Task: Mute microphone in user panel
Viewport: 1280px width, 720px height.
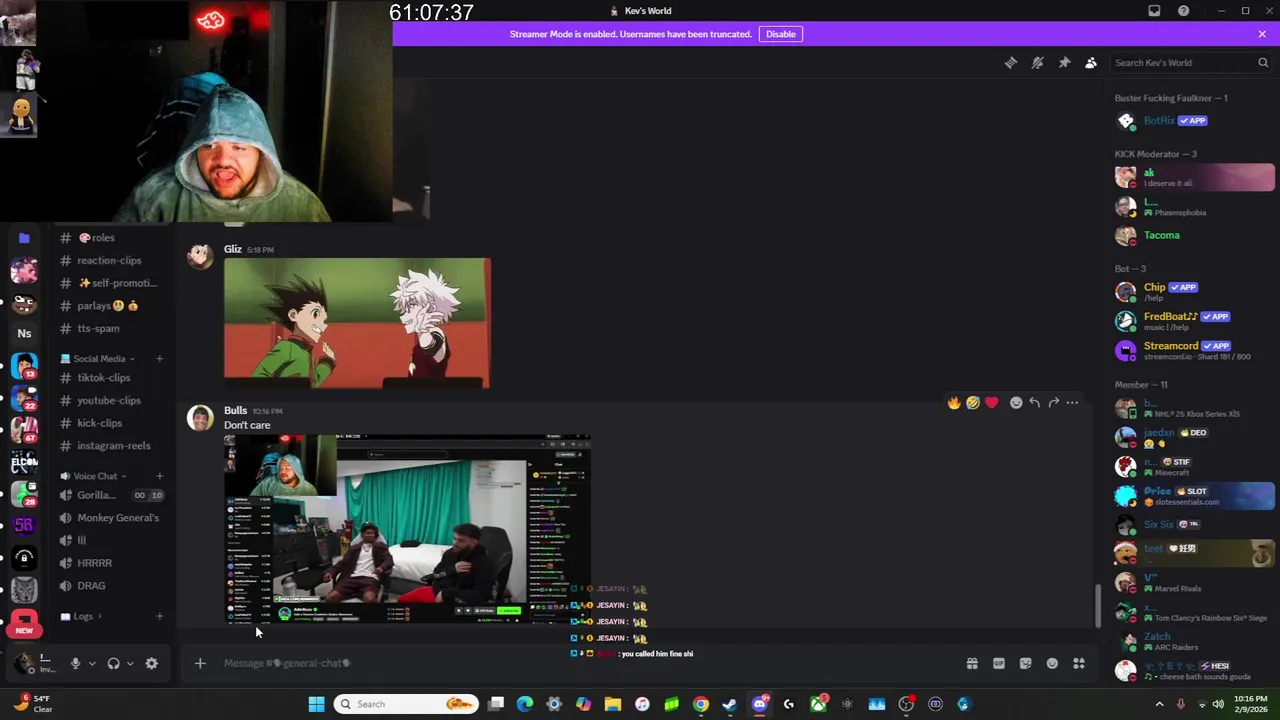Action: 75,663
